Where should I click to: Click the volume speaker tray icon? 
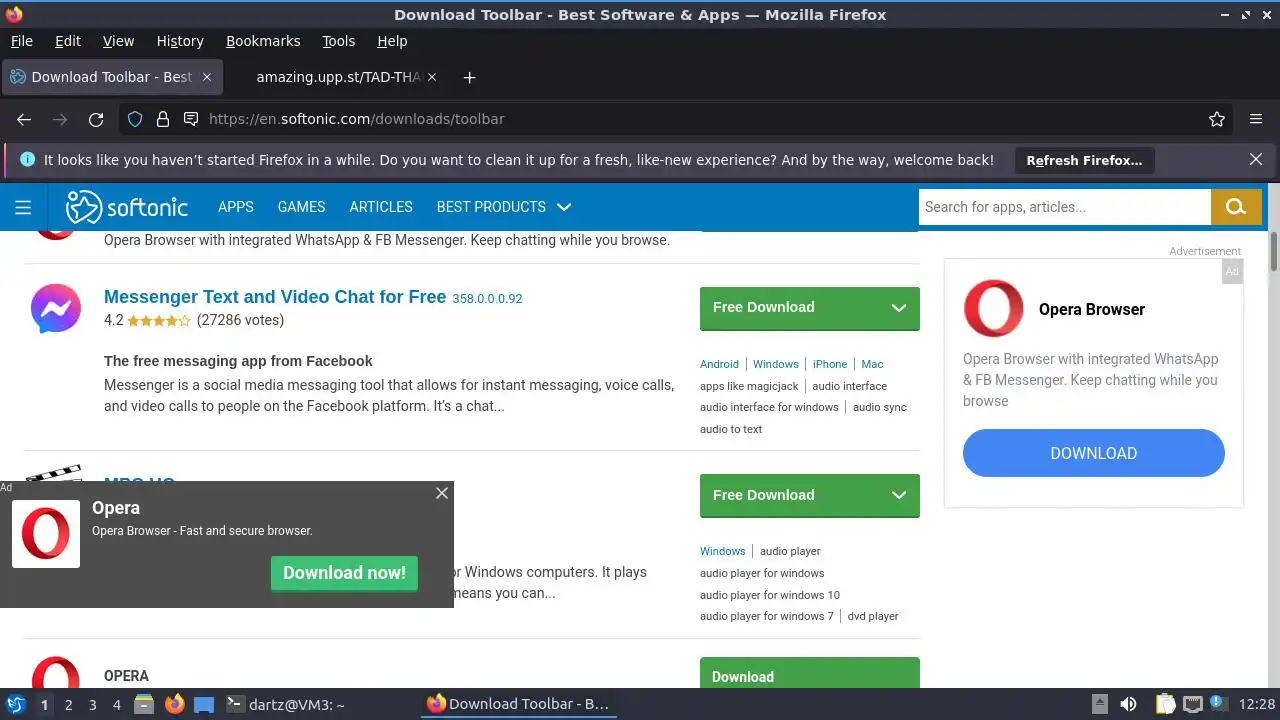point(1128,704)
